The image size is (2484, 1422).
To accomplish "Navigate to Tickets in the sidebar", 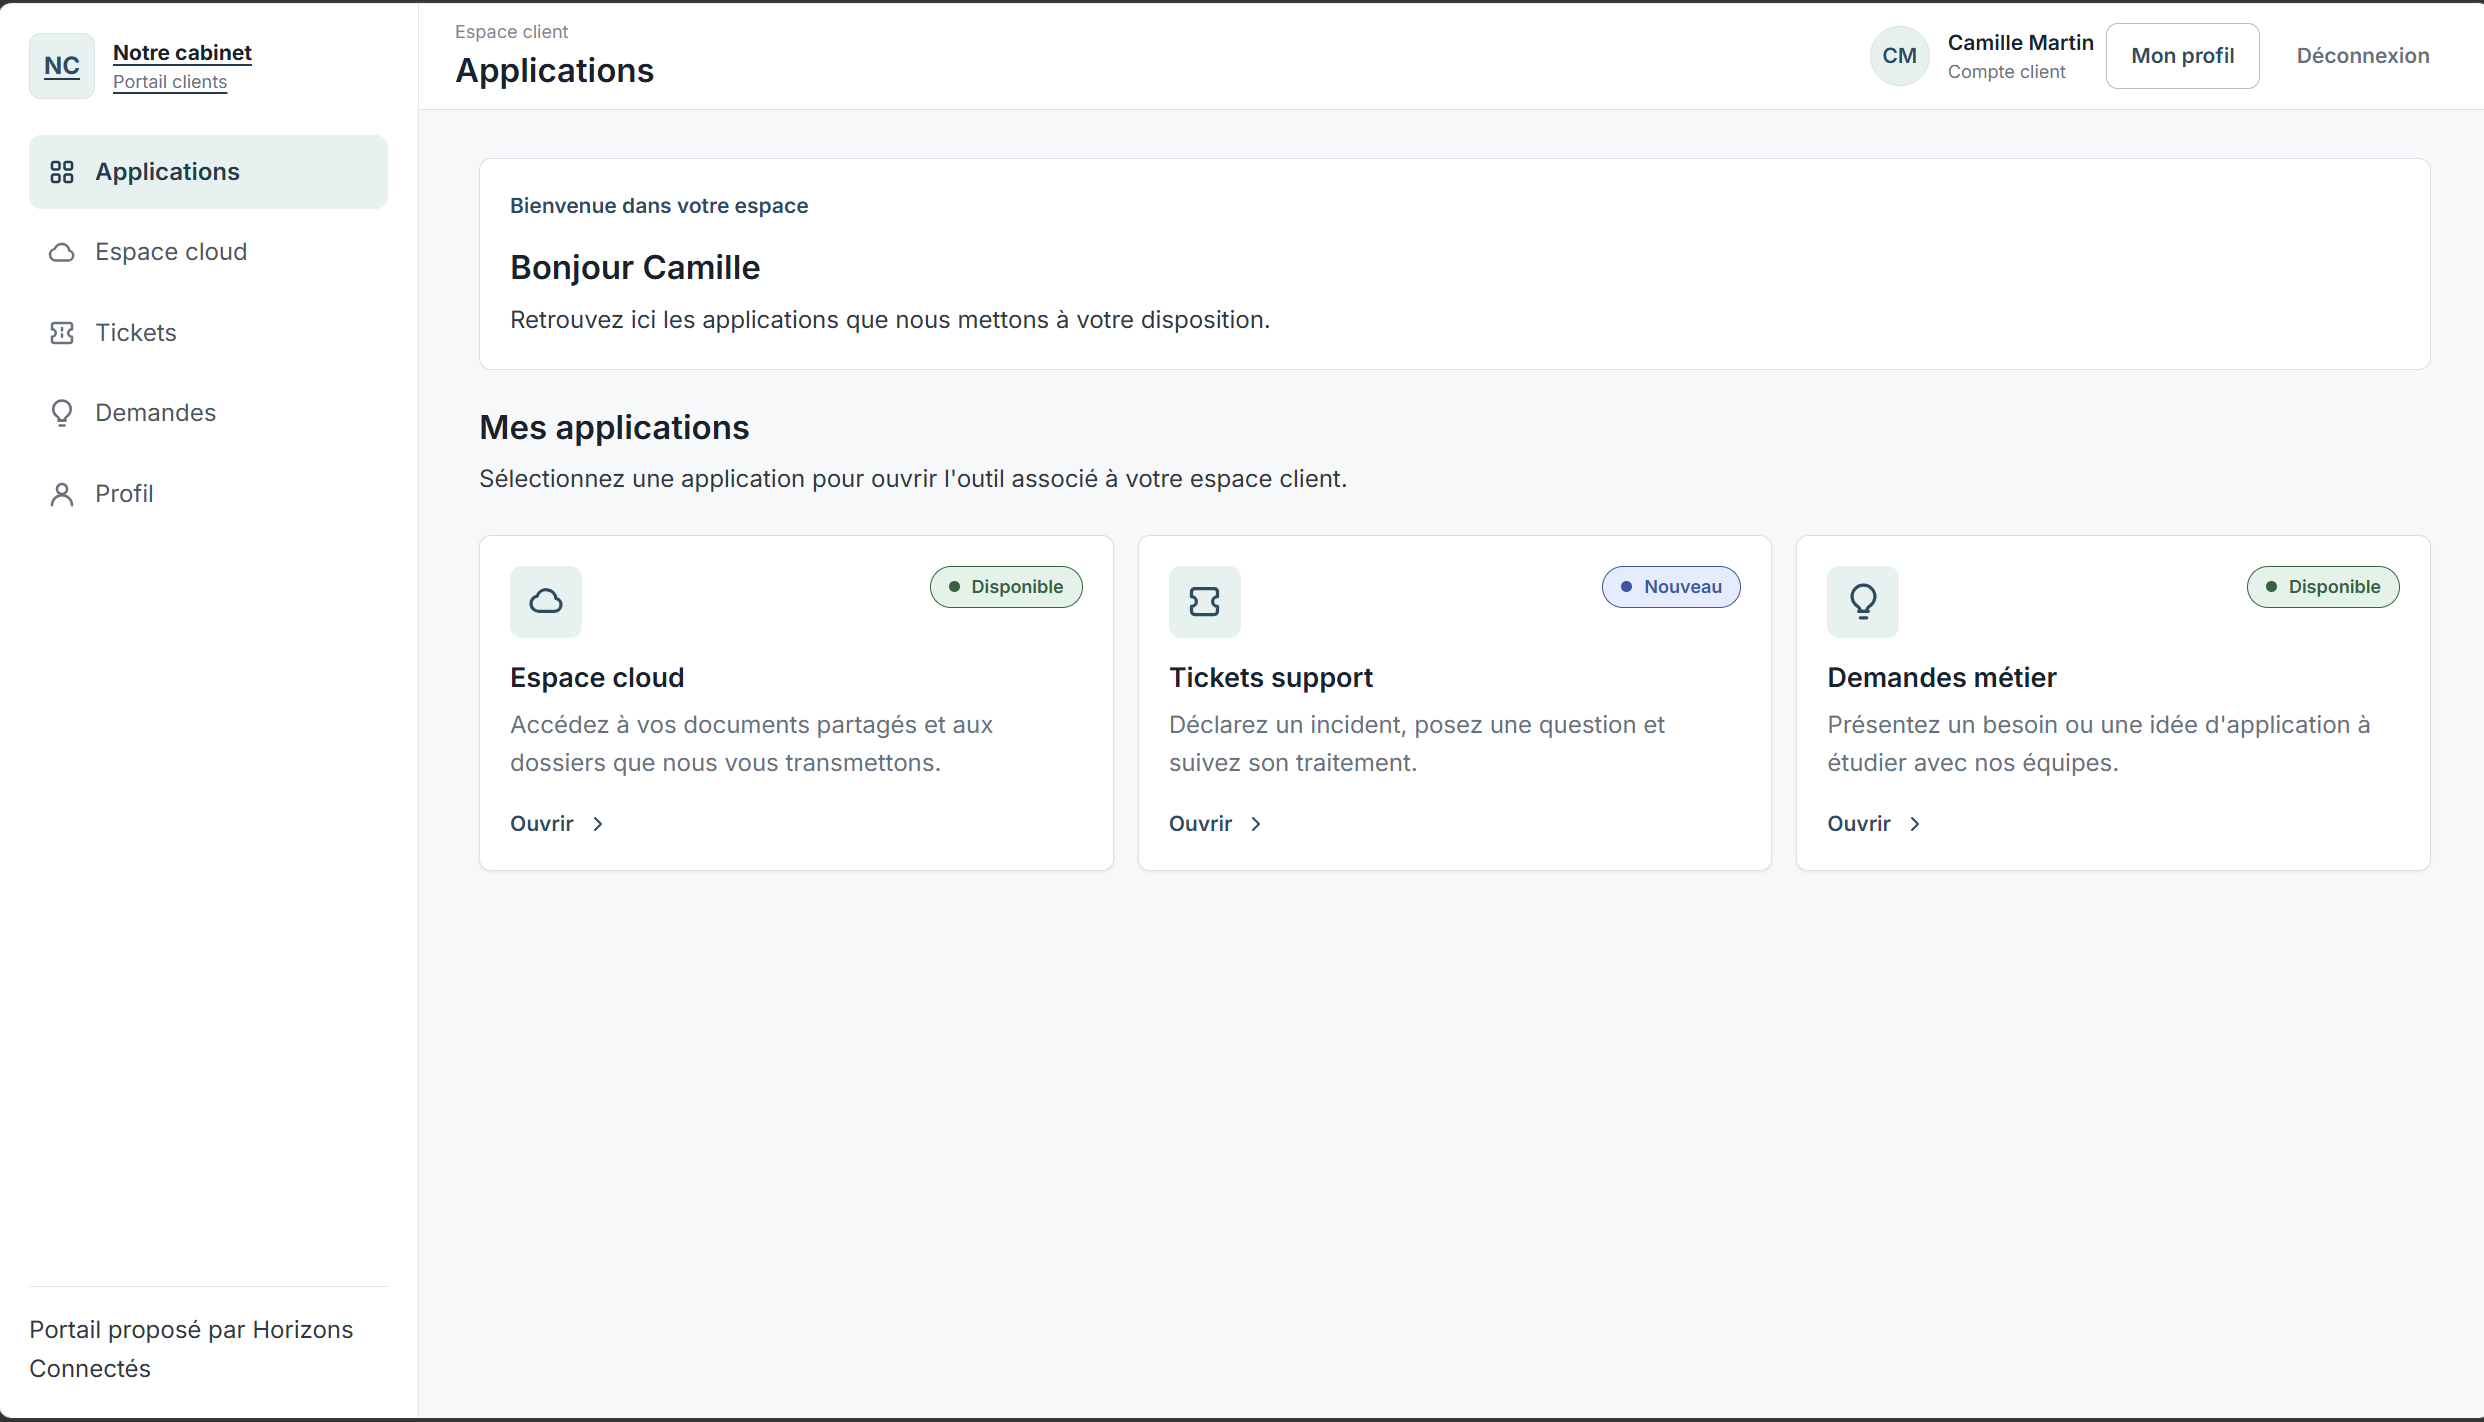I will pos(208,333).
